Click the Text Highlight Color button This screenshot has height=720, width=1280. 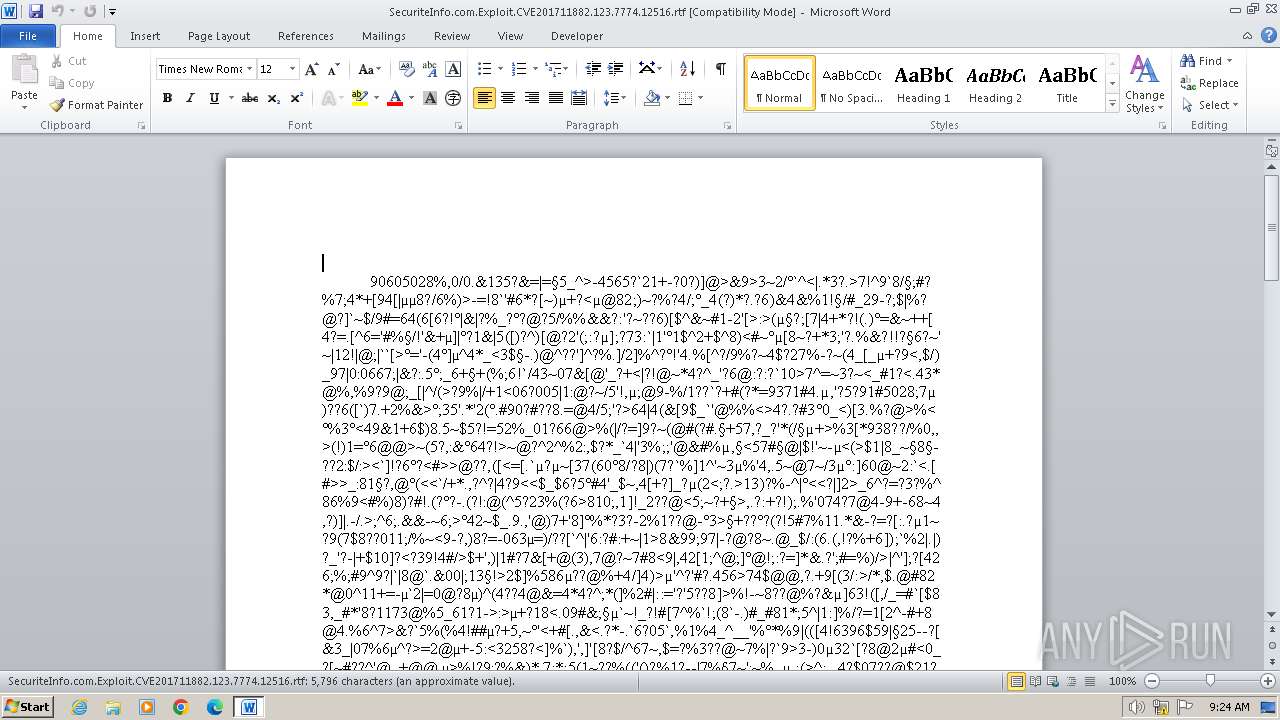tap(359, 98)
